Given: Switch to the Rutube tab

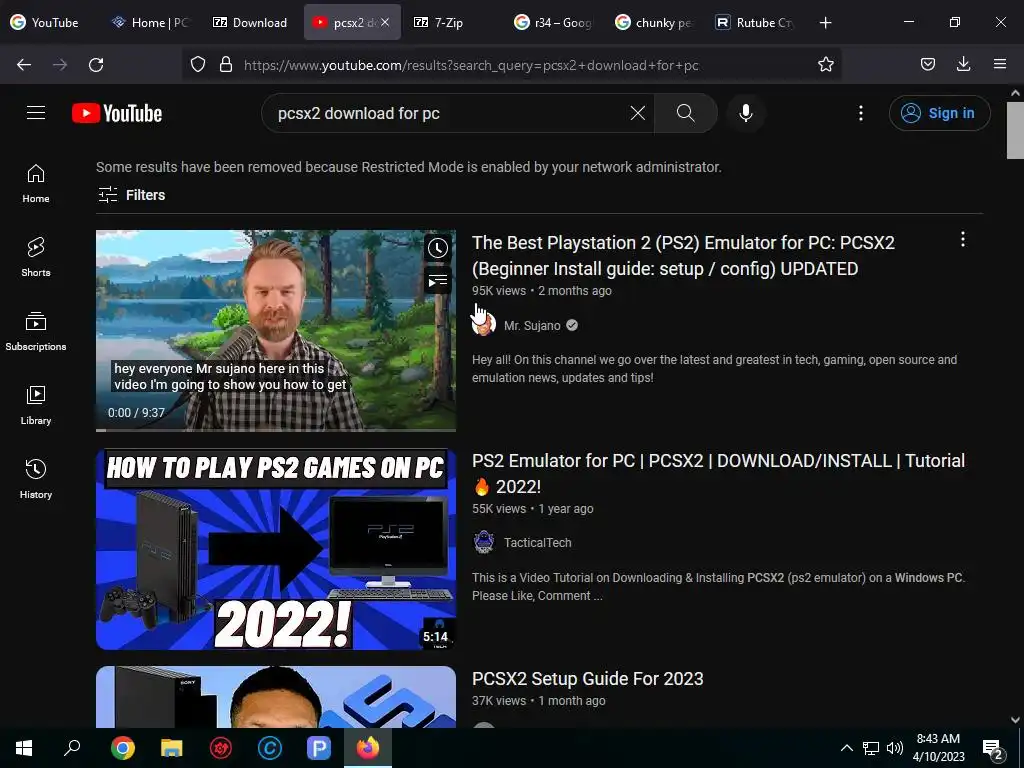Looking at the screenshot, I should click(x=754, y=22).
